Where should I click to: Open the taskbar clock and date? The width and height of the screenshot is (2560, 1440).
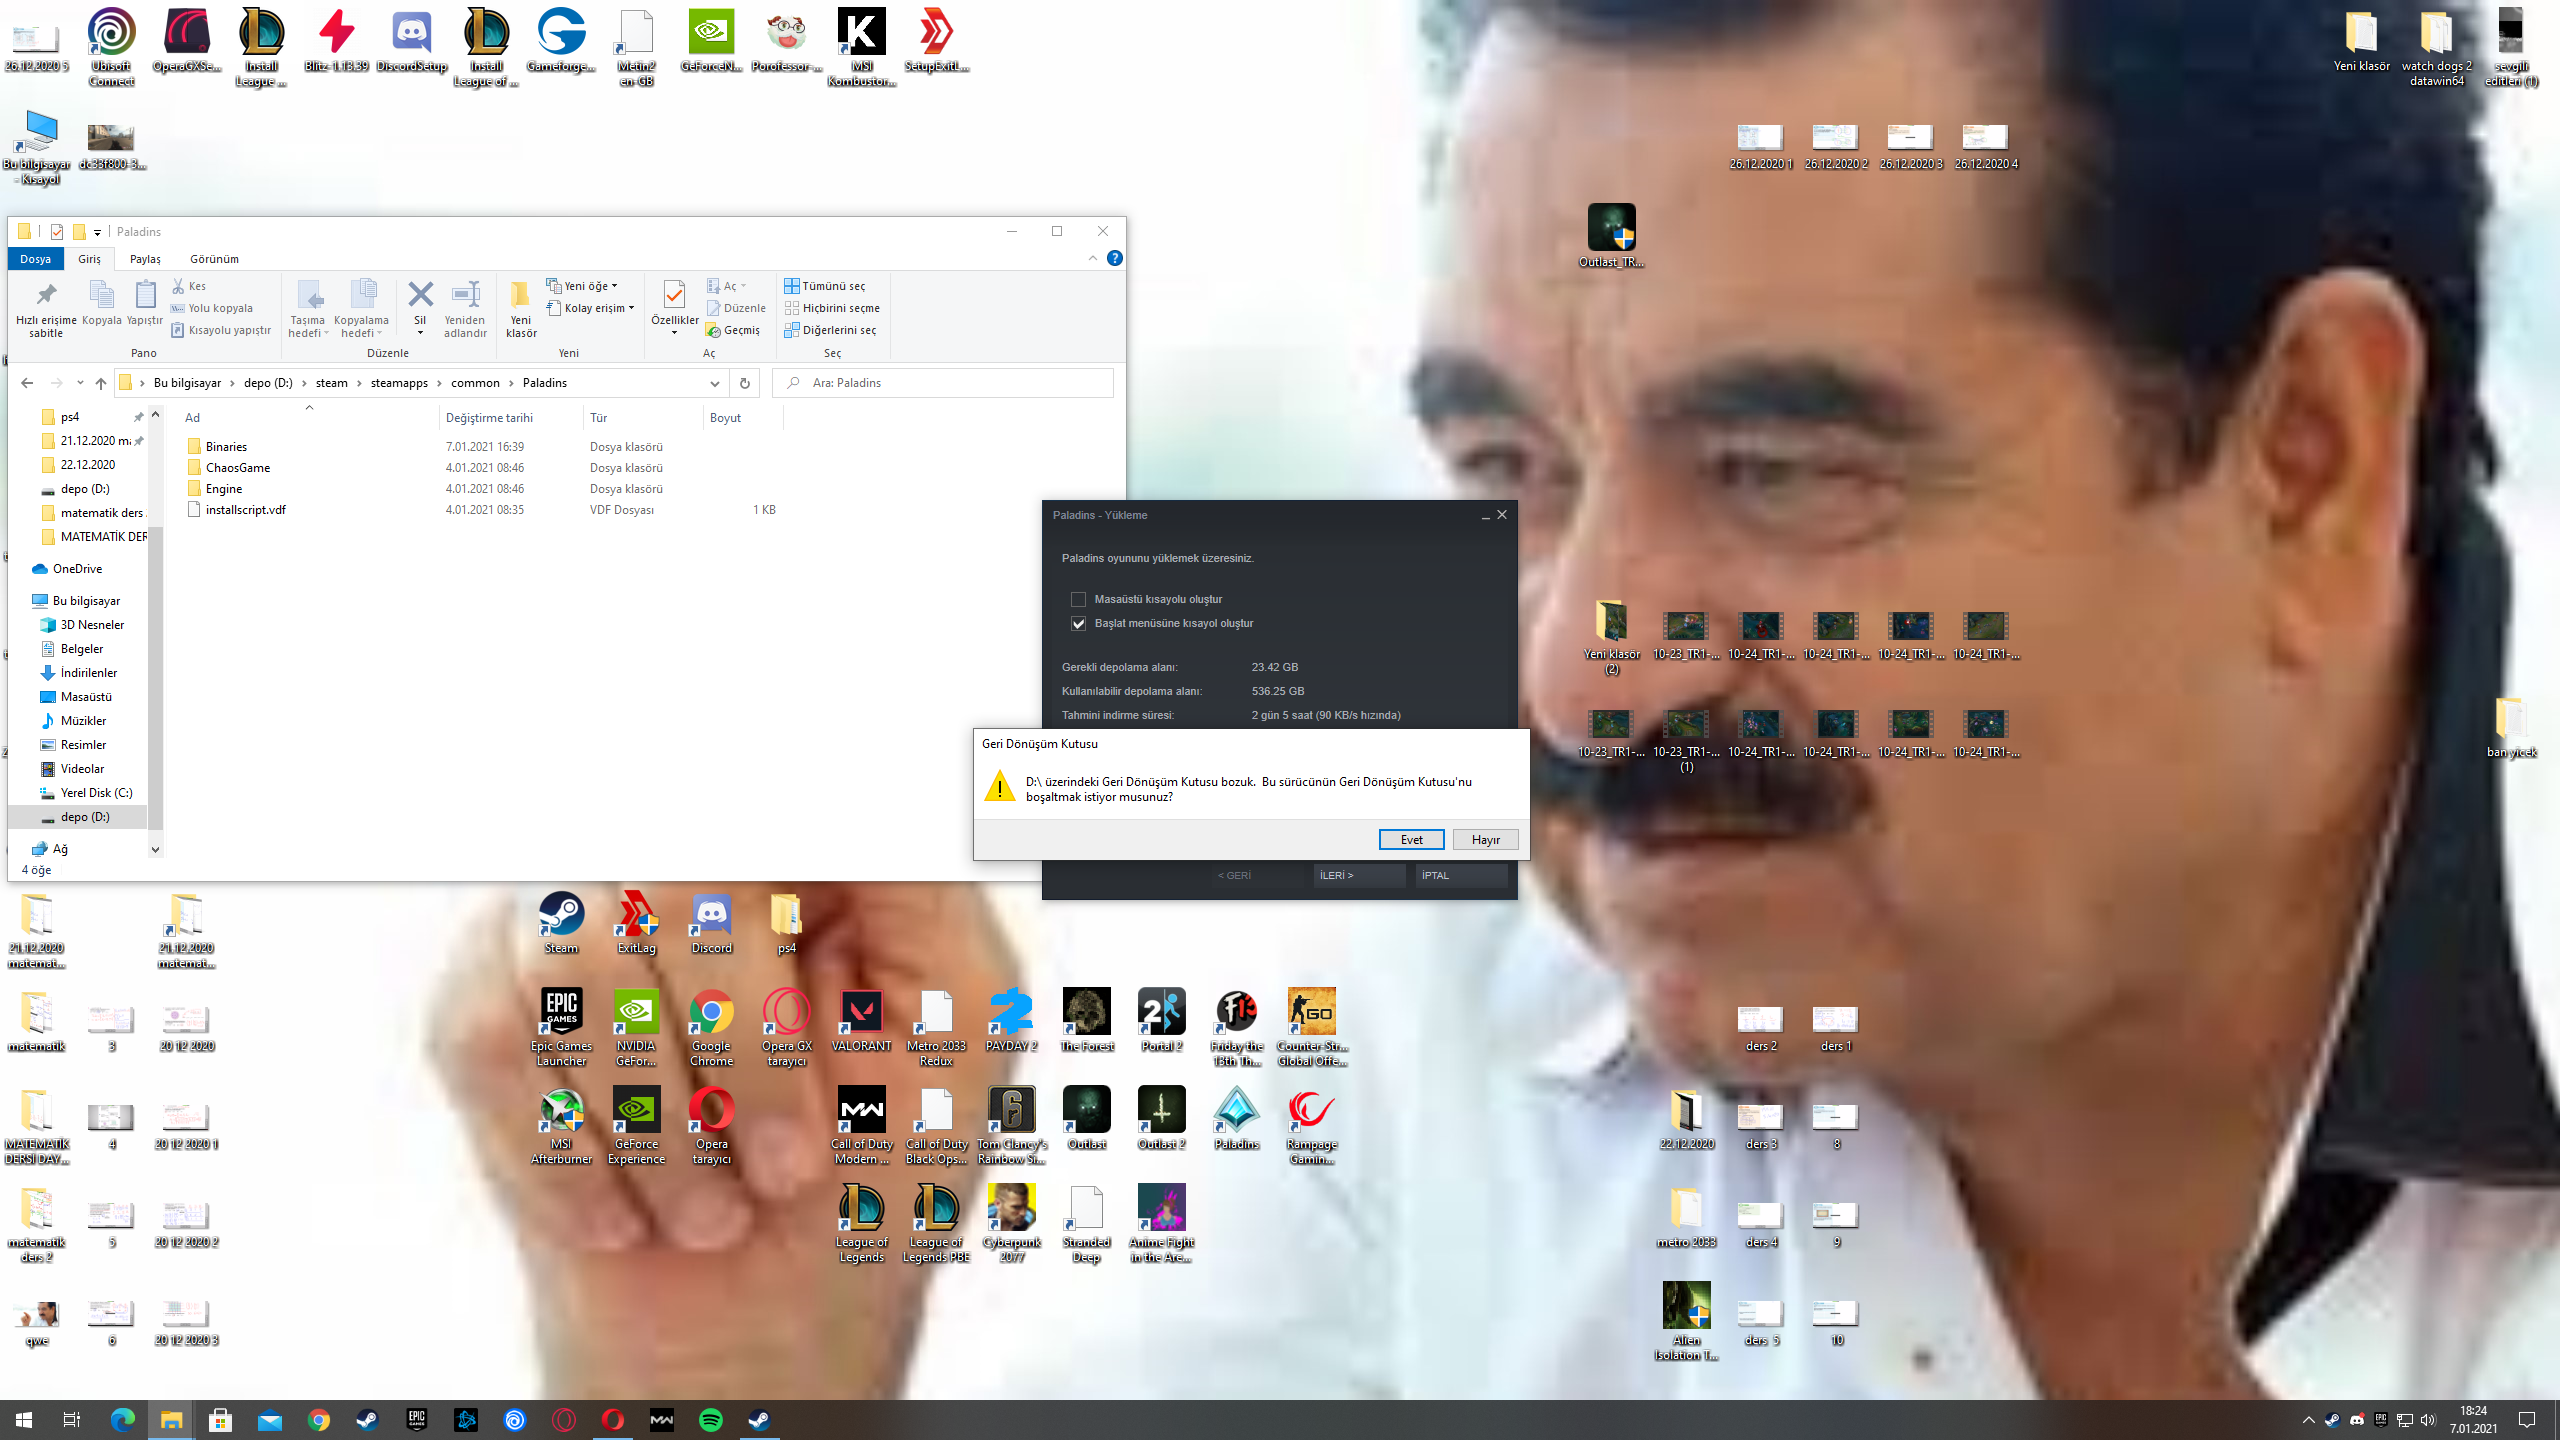coord(2473,1420)
